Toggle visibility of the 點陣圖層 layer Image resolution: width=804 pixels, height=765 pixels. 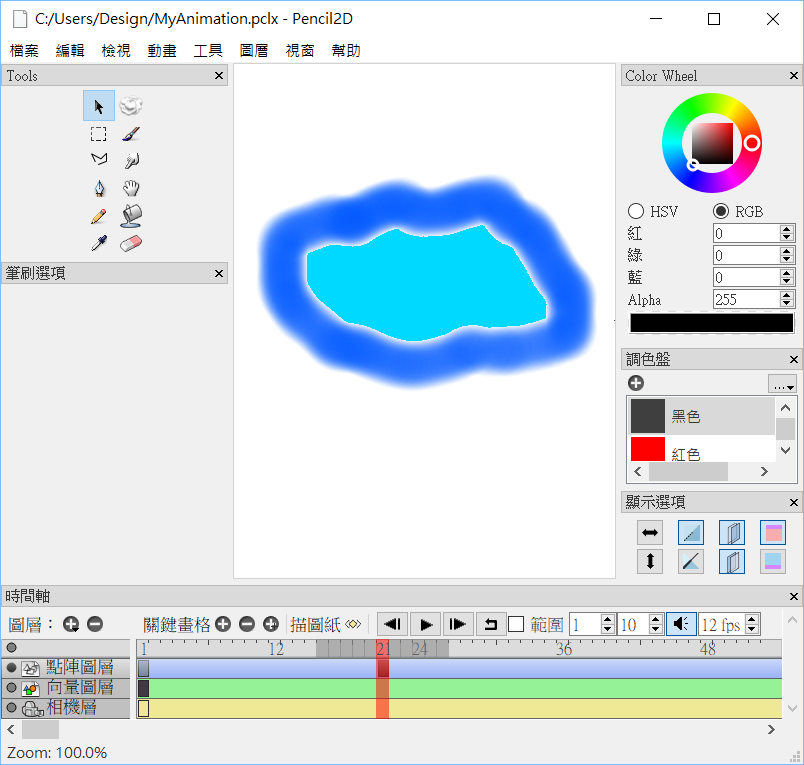12,668
